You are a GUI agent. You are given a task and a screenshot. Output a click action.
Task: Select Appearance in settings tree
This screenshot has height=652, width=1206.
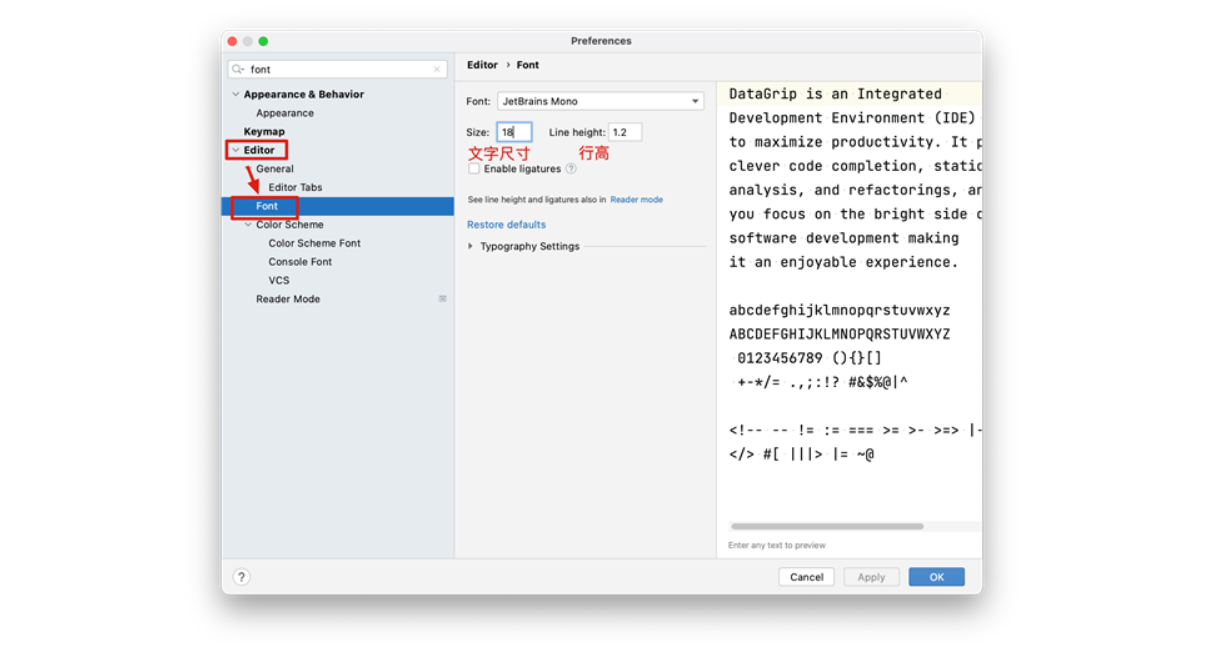tap(285, 113)
